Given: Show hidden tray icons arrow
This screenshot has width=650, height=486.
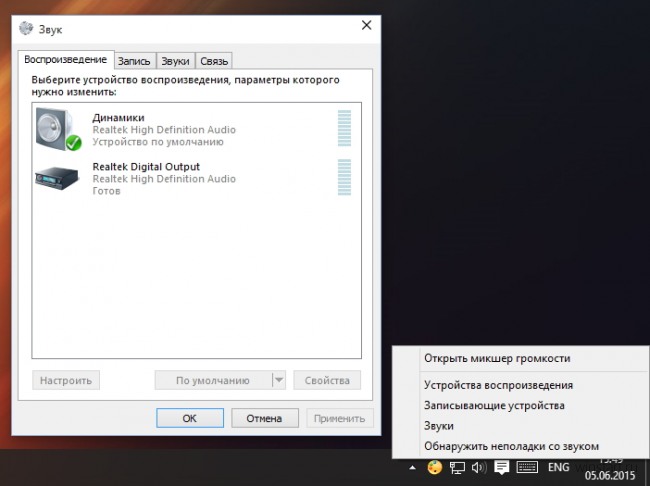Looking at the screenshot, I should 412,468.
